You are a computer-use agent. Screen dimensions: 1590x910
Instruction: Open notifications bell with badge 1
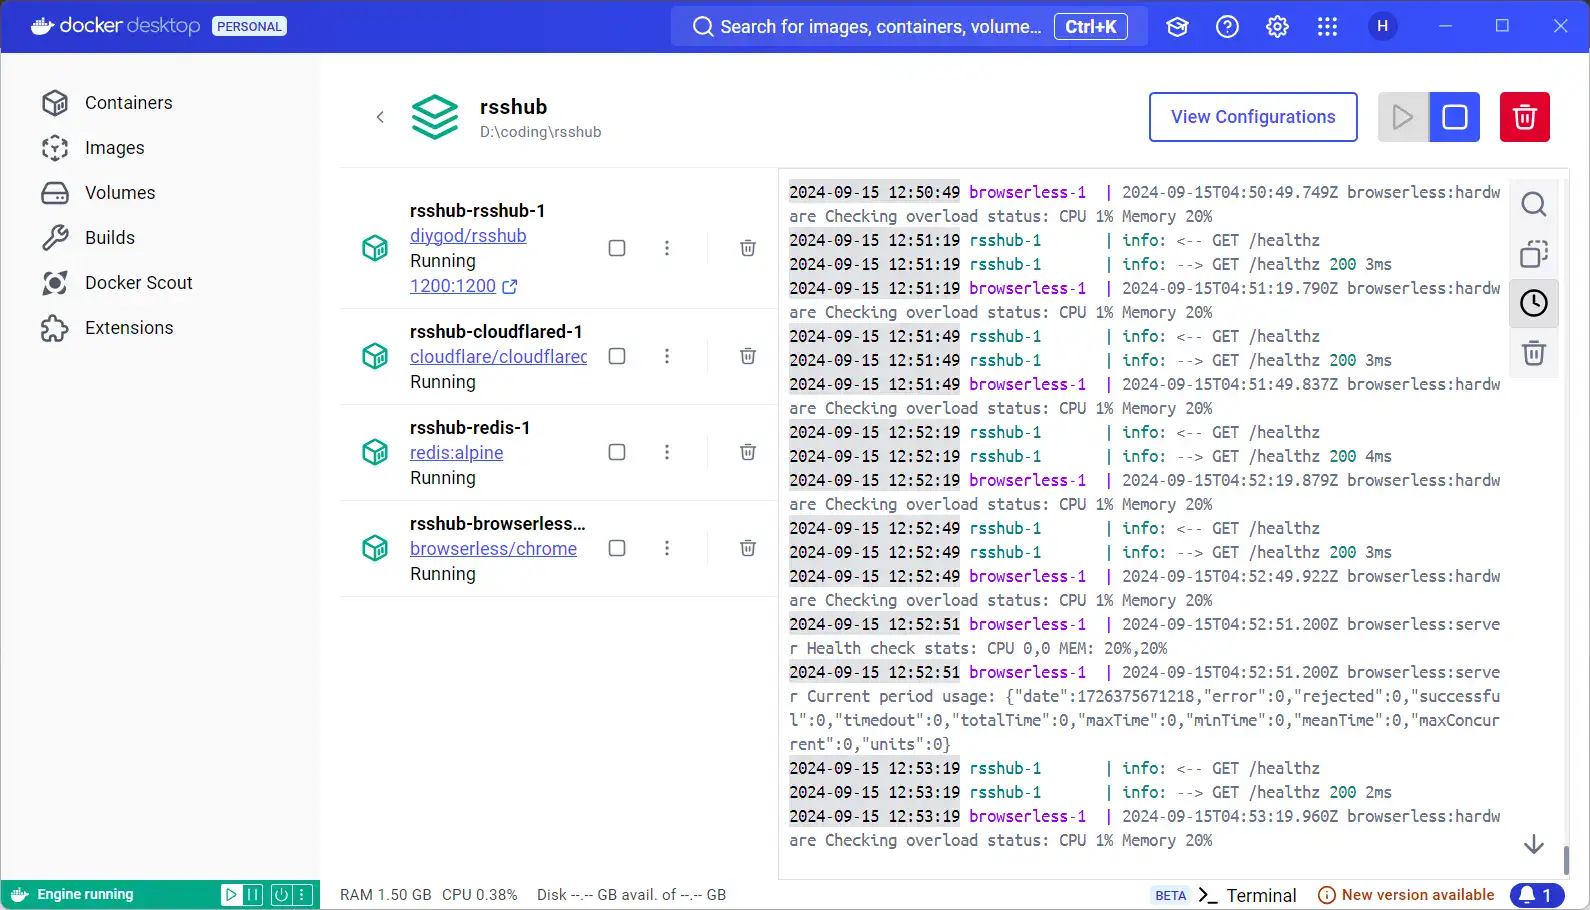click(1537, 895)
